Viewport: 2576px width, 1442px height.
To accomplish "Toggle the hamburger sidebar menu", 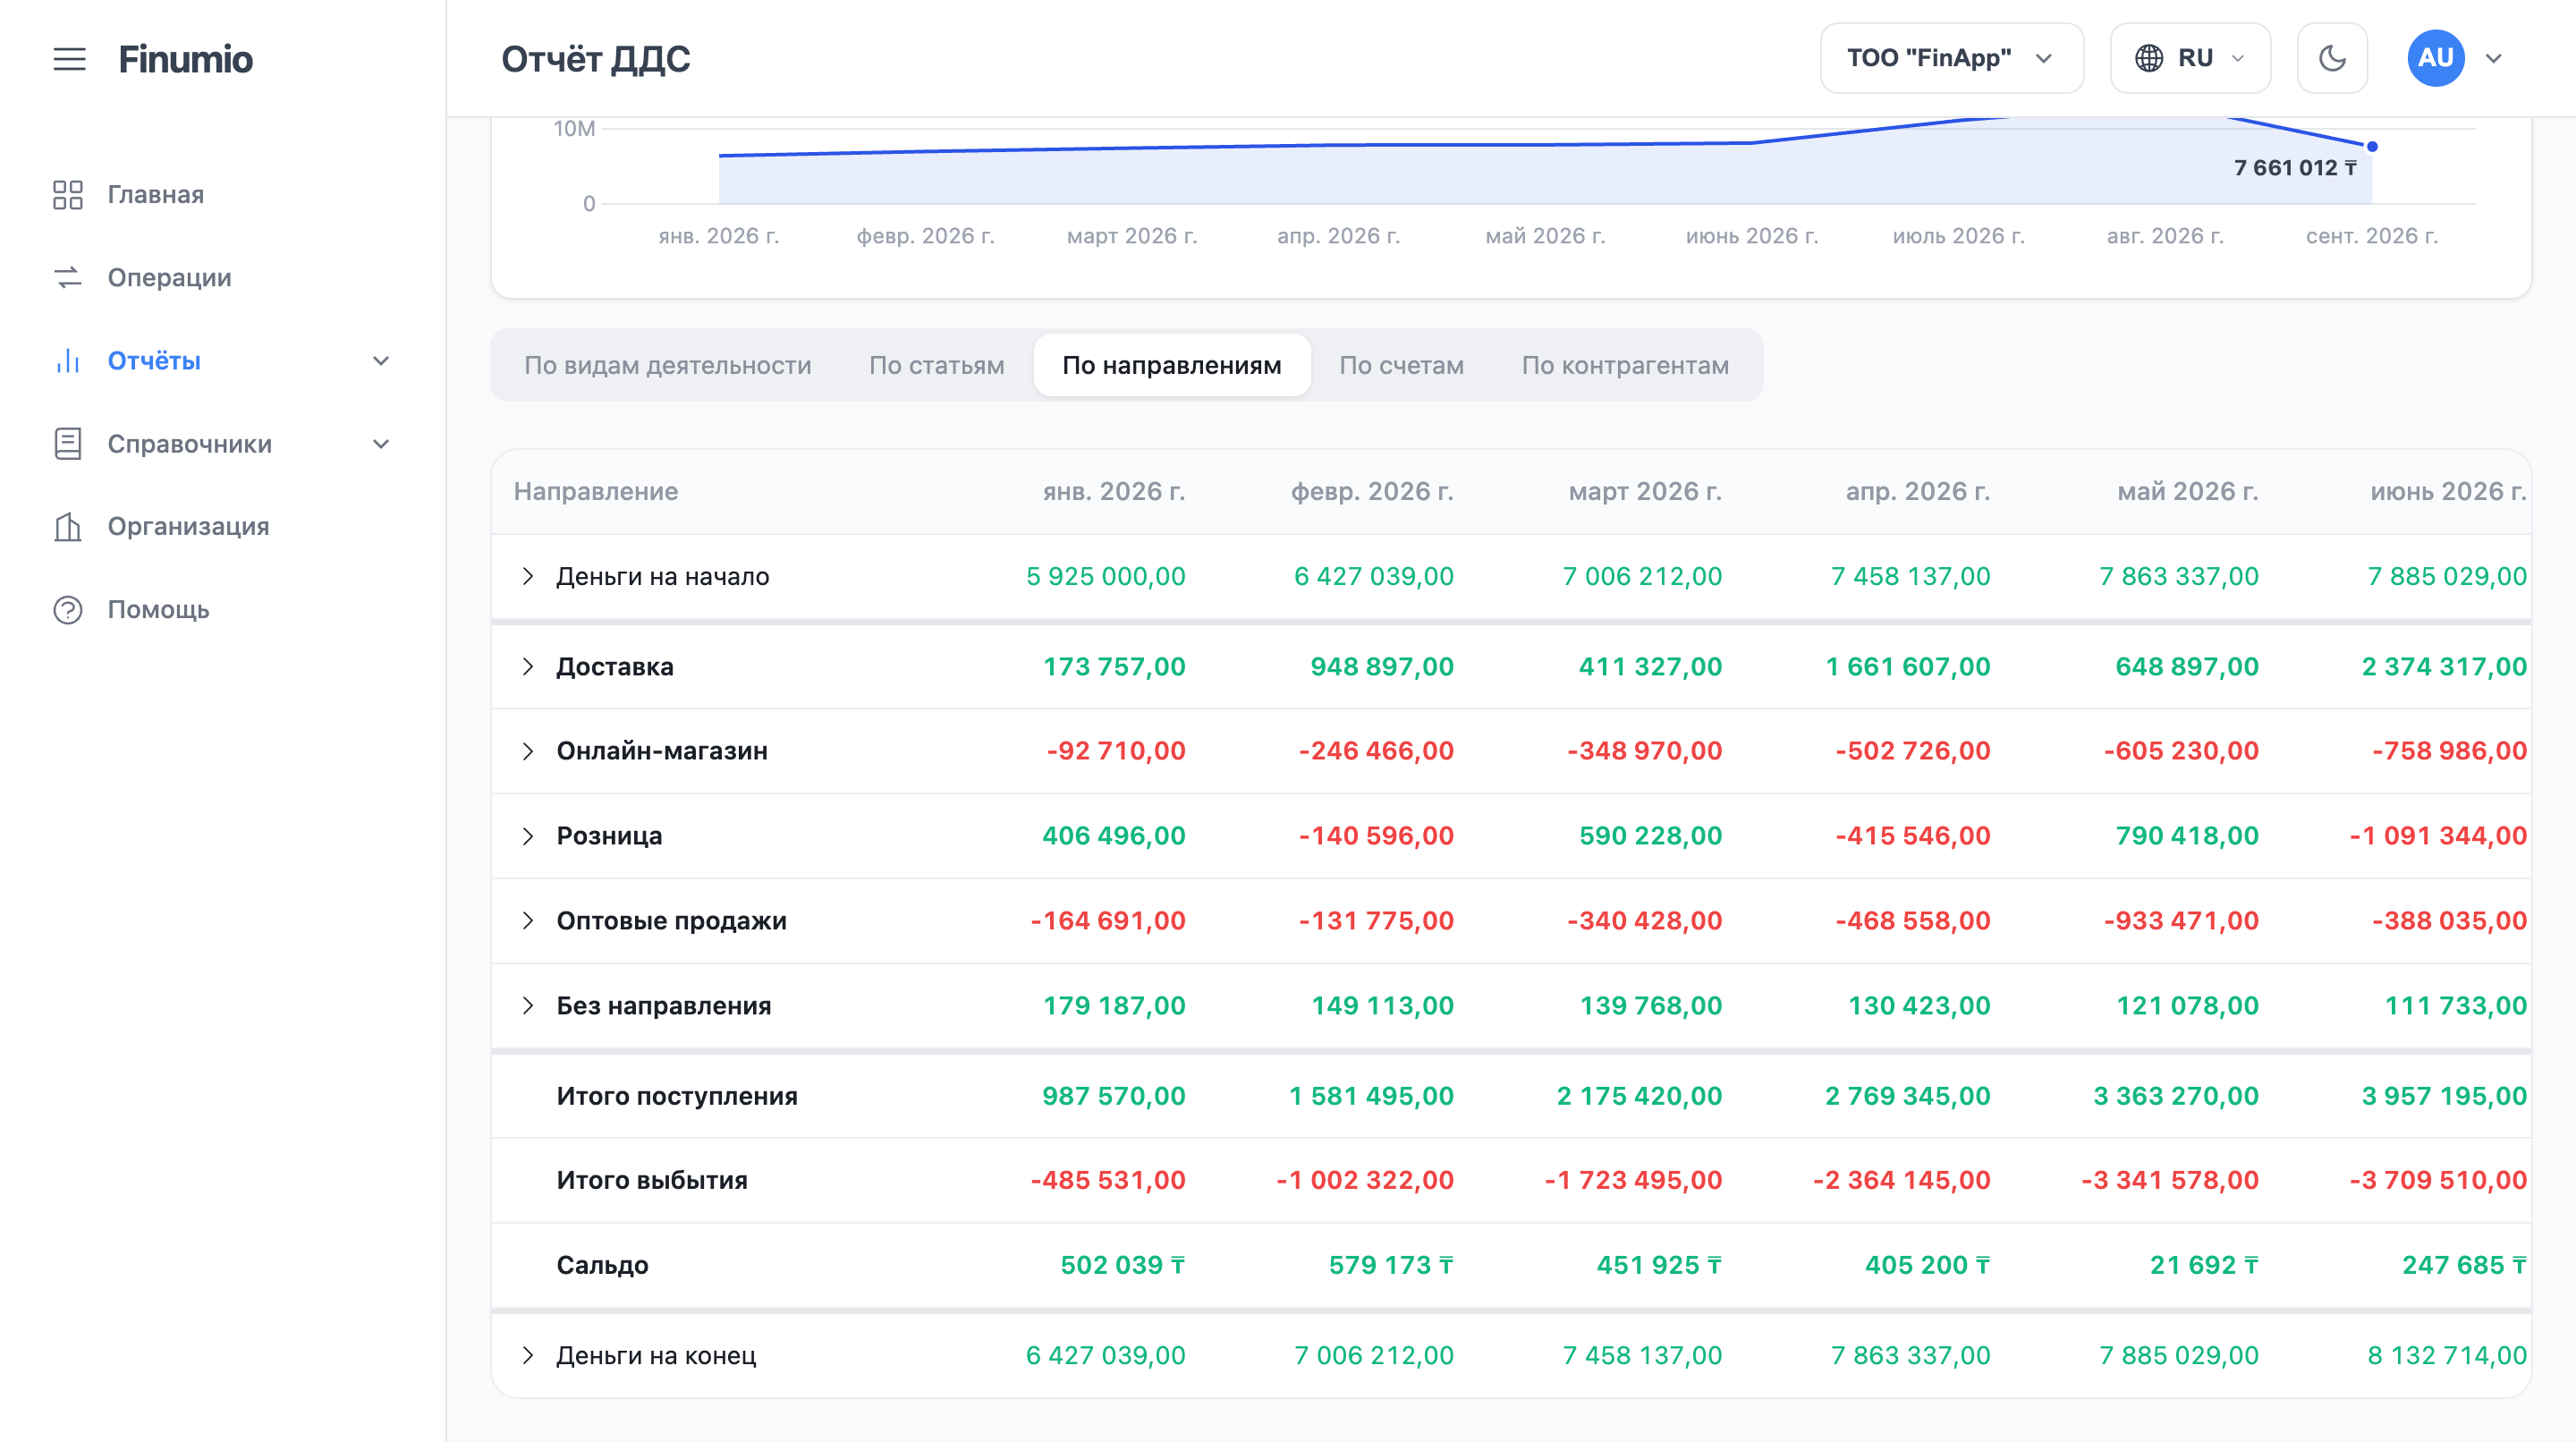I will tap(69, 59).
